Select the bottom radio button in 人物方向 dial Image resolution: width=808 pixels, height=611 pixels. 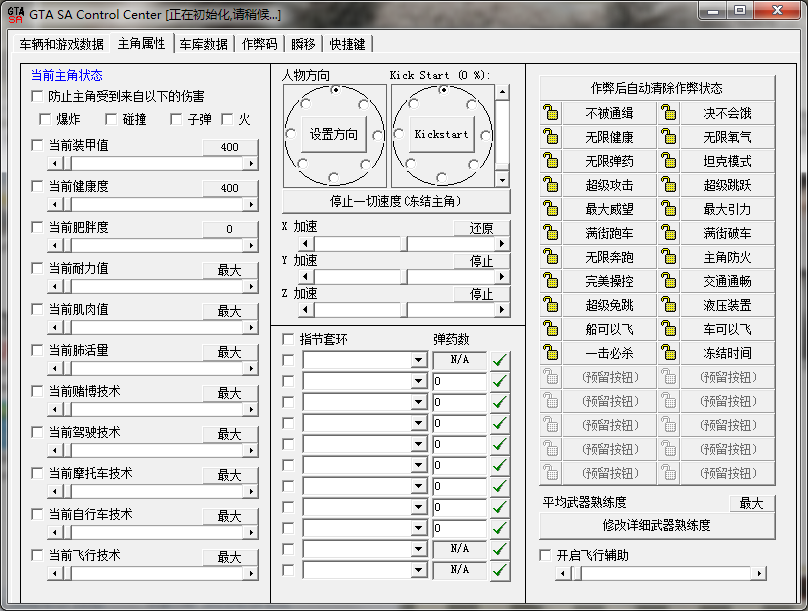(334, 178)
